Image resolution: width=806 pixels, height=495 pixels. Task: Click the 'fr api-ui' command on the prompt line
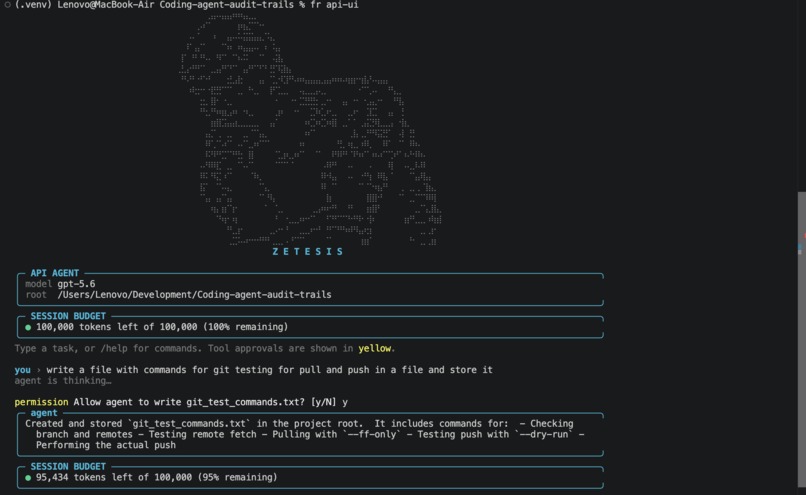tap(334, 5)
